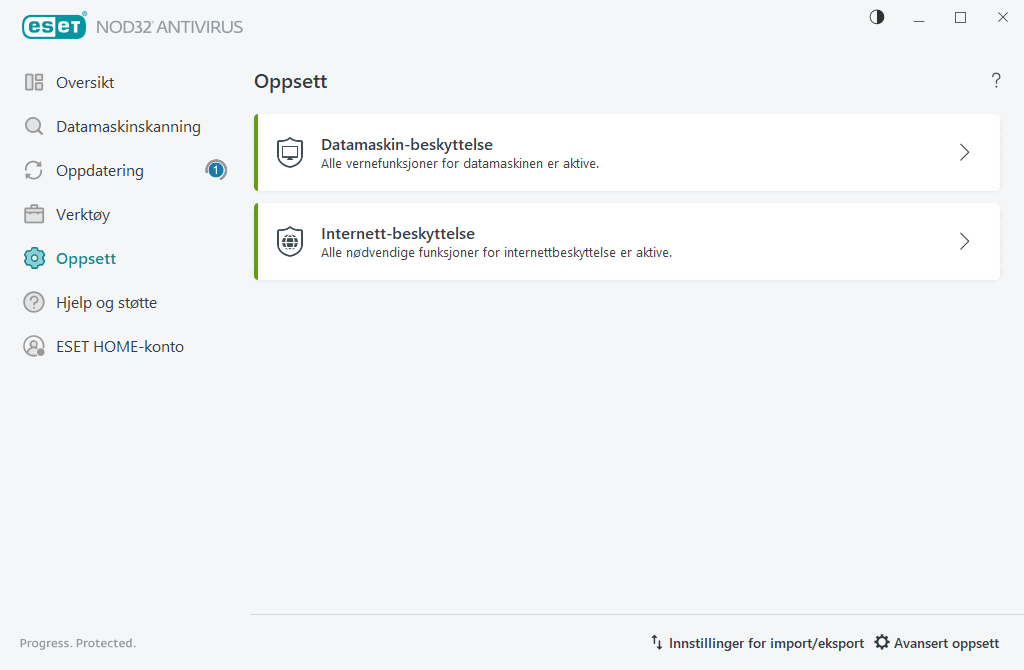The width and height of the screenshot is (1024, 670).
Task: Click the globe shield icon for Internett-beskyttelse
Action: (290, 242)
